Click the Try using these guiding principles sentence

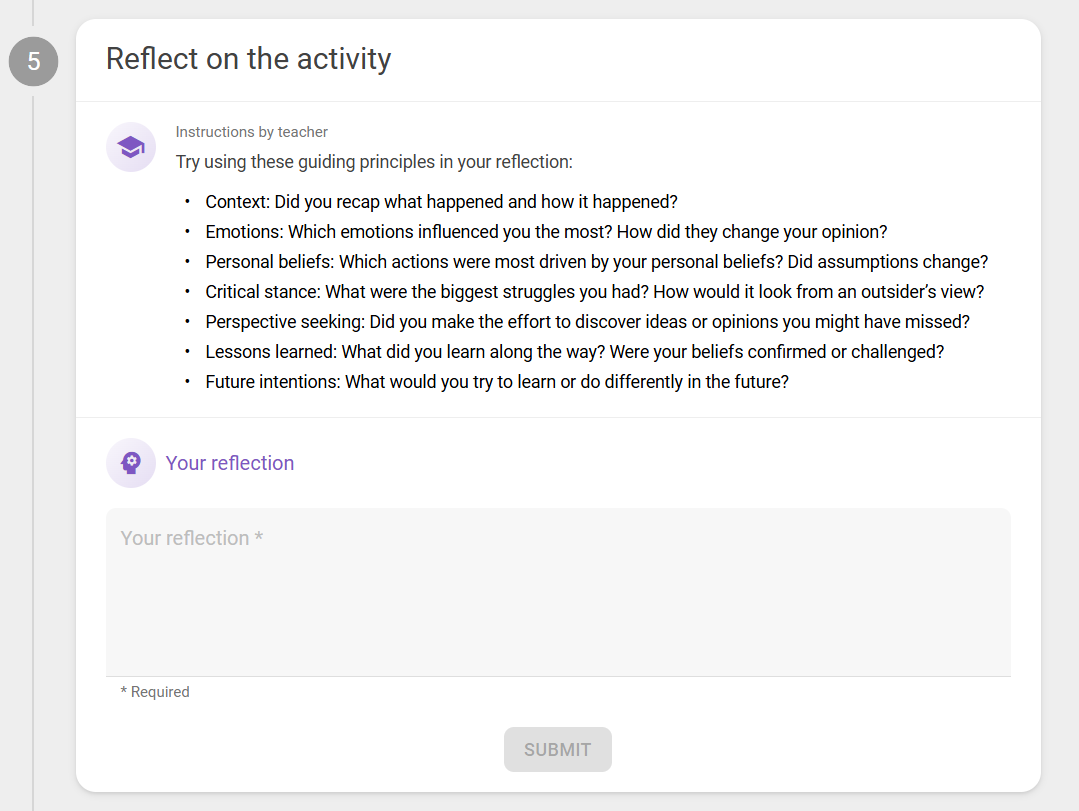(374, 162)
